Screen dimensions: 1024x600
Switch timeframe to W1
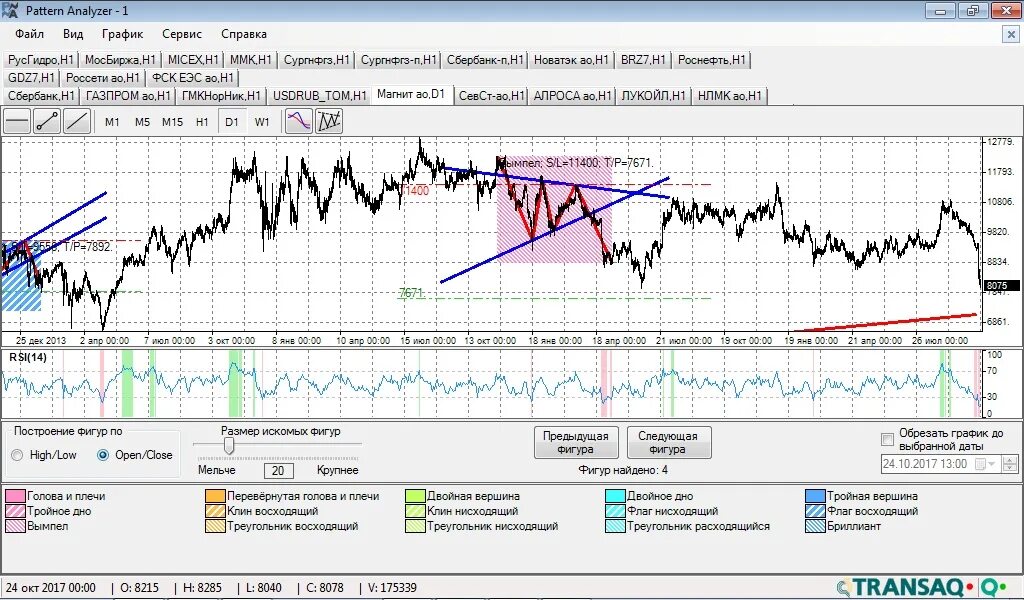[x=262, y=122]
